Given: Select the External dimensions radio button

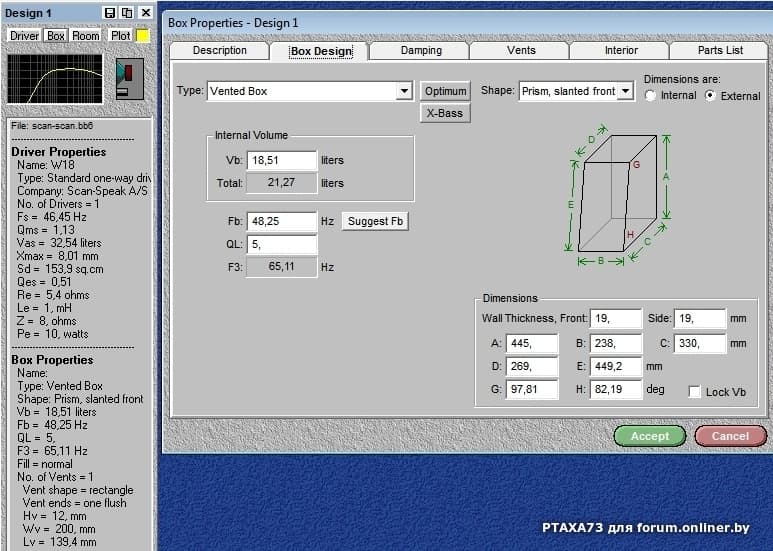Looking at the screenshot, I should click(x=711, y=96).
